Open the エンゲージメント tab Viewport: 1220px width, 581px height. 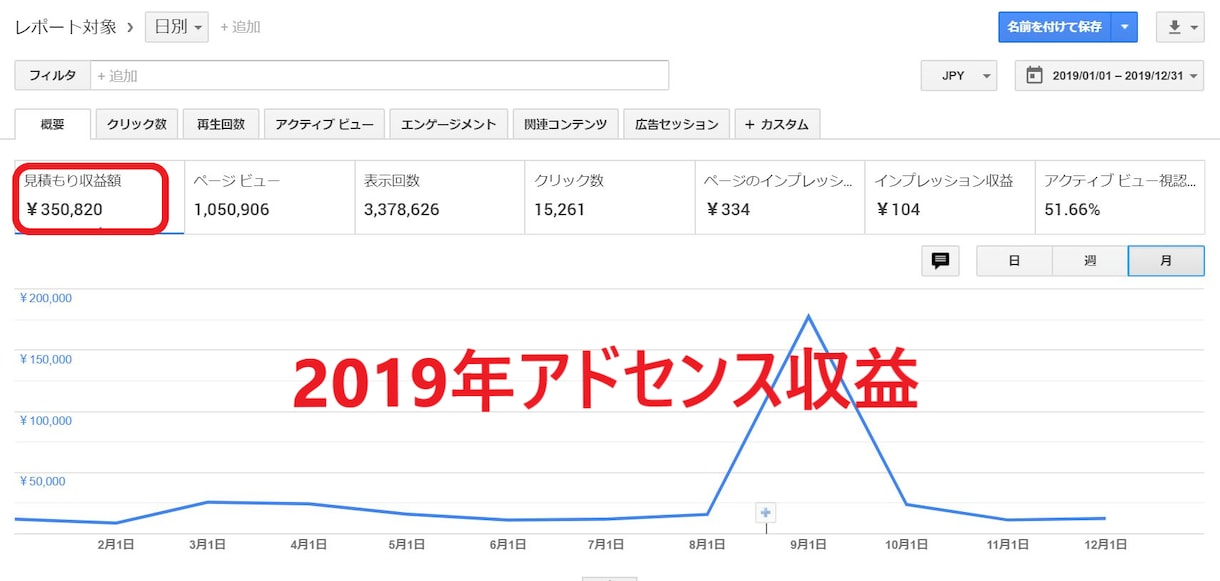click(449, 124)
